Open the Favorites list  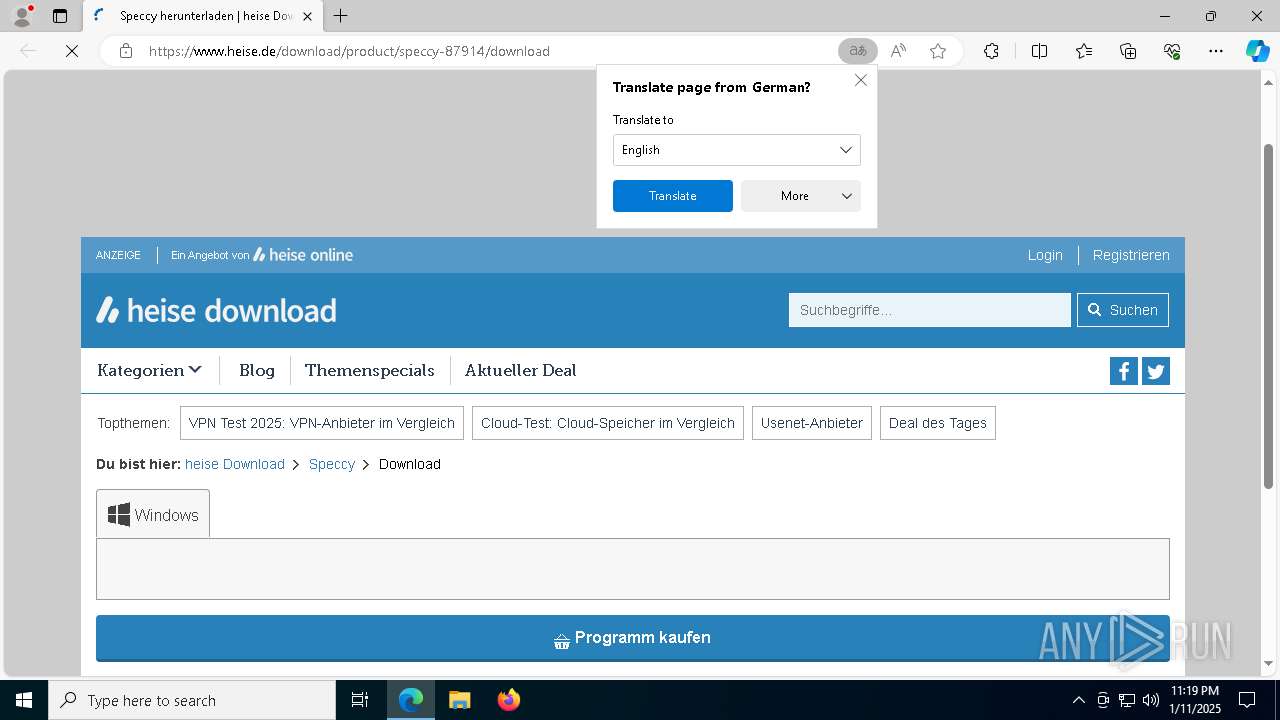point(1084,51)
